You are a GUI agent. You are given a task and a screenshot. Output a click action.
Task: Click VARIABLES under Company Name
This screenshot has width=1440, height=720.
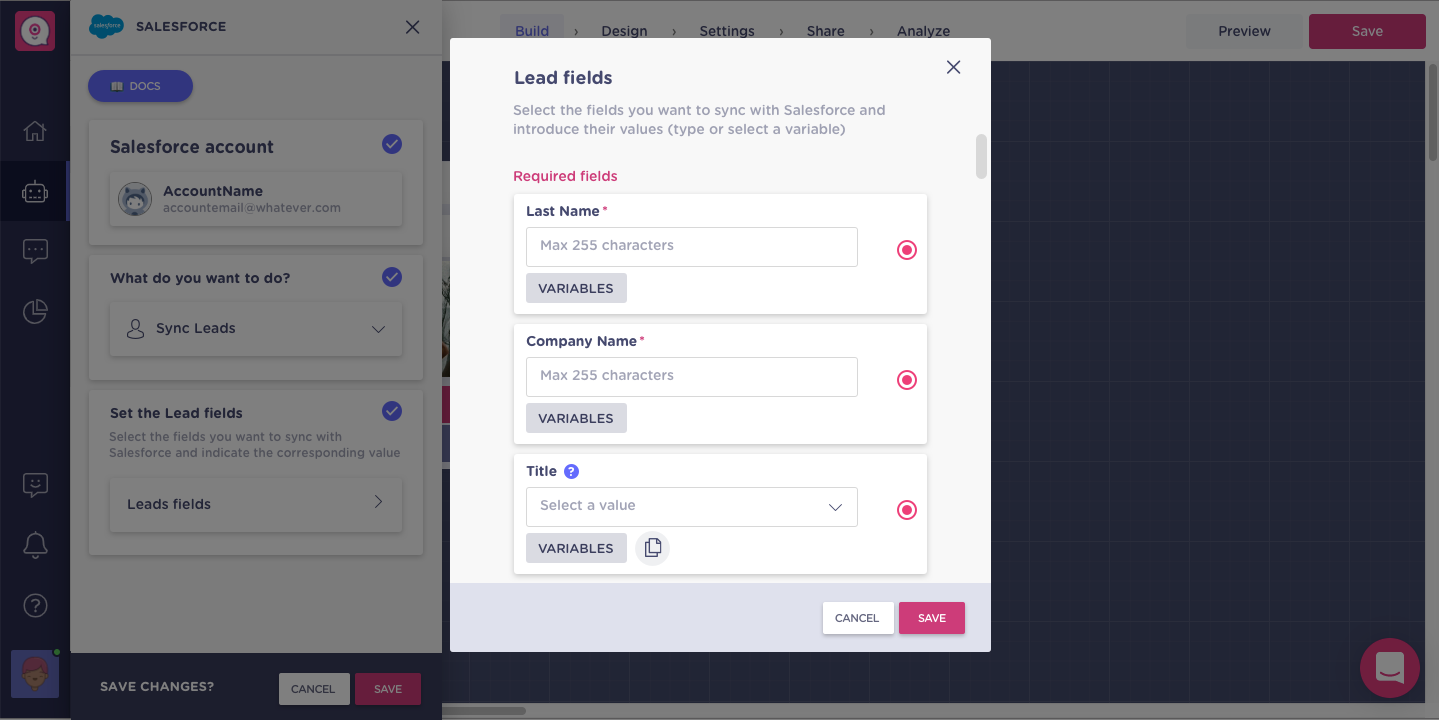[576, 418]
